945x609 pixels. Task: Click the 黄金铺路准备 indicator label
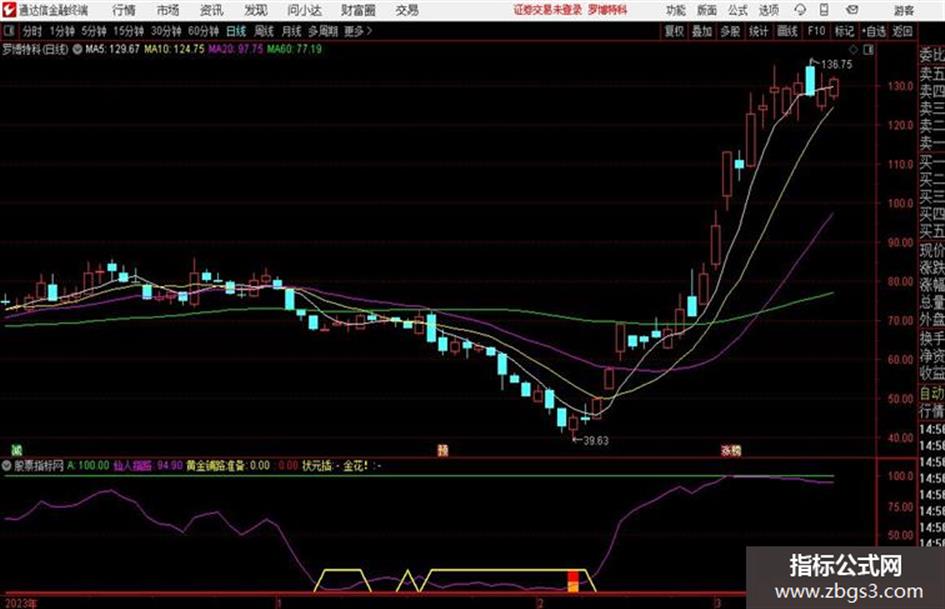pyautogui.click(x=216, y=465)
